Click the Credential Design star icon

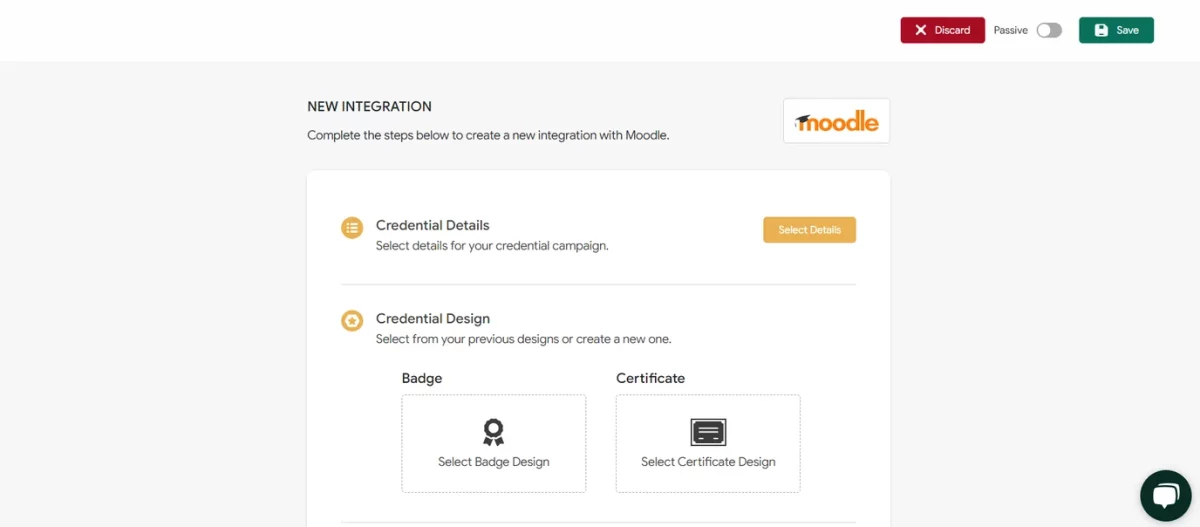pos(352,321)
